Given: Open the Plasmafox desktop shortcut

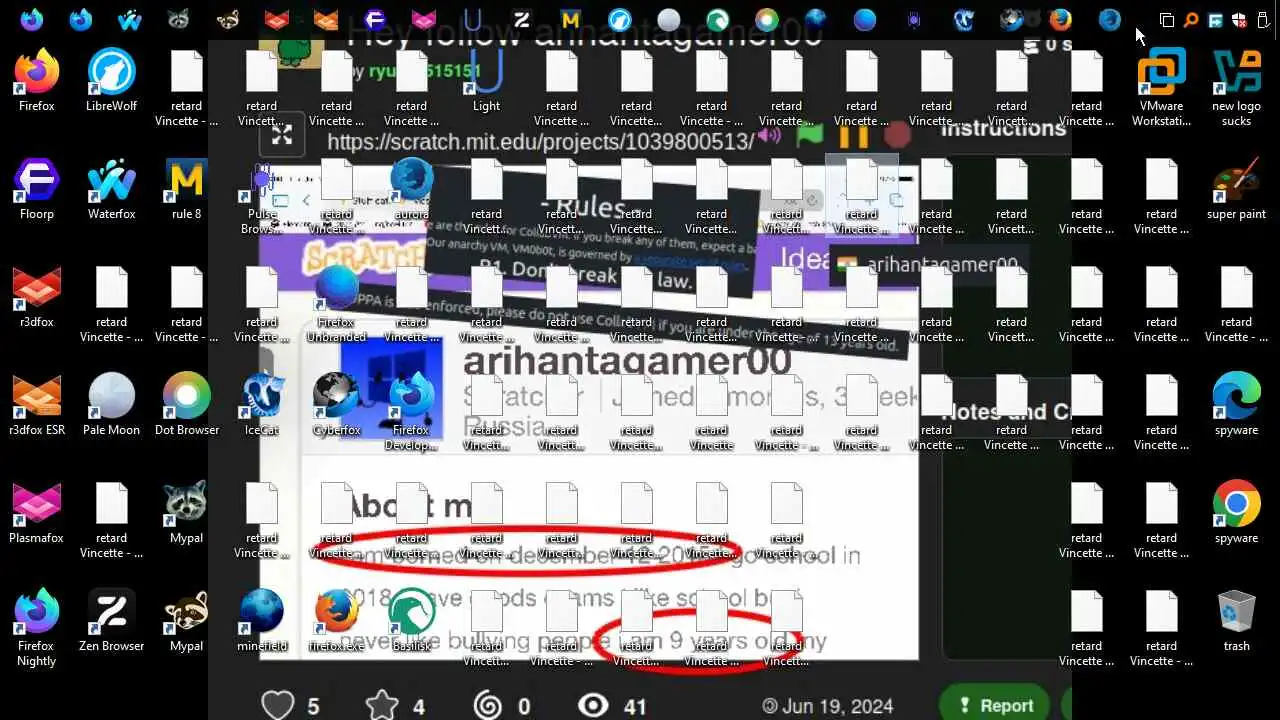Looking at the screenshot, I should (x=36, y=512).
